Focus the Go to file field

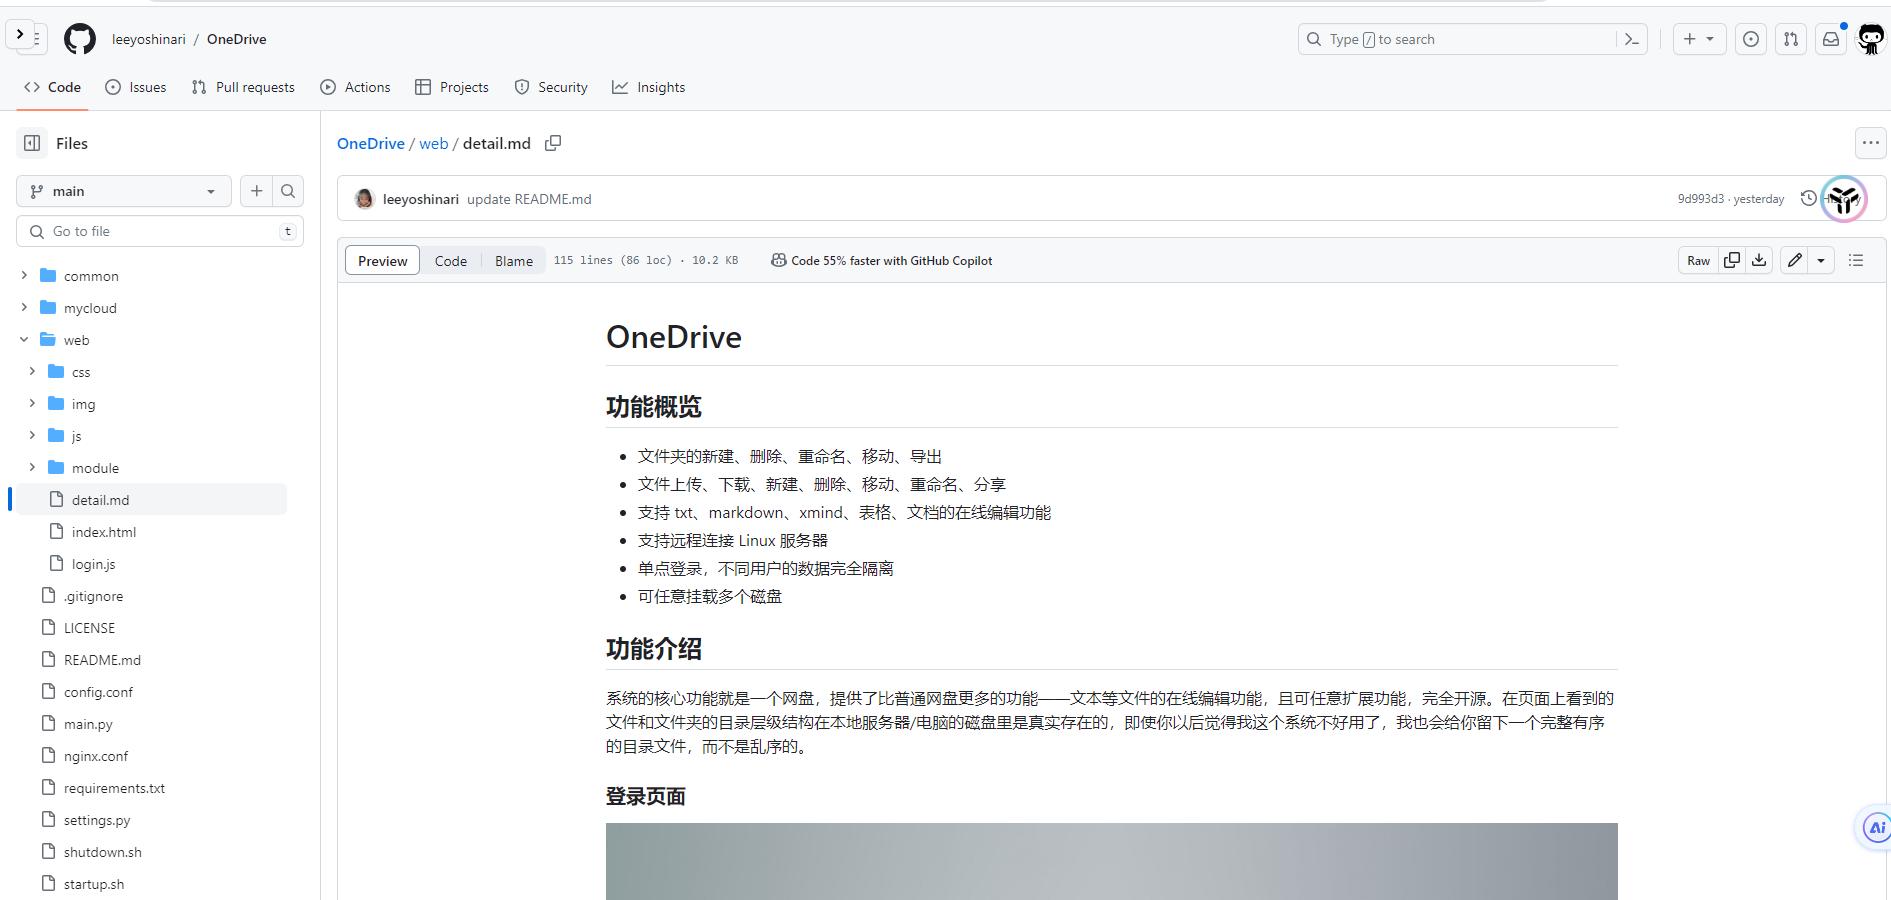160,231
